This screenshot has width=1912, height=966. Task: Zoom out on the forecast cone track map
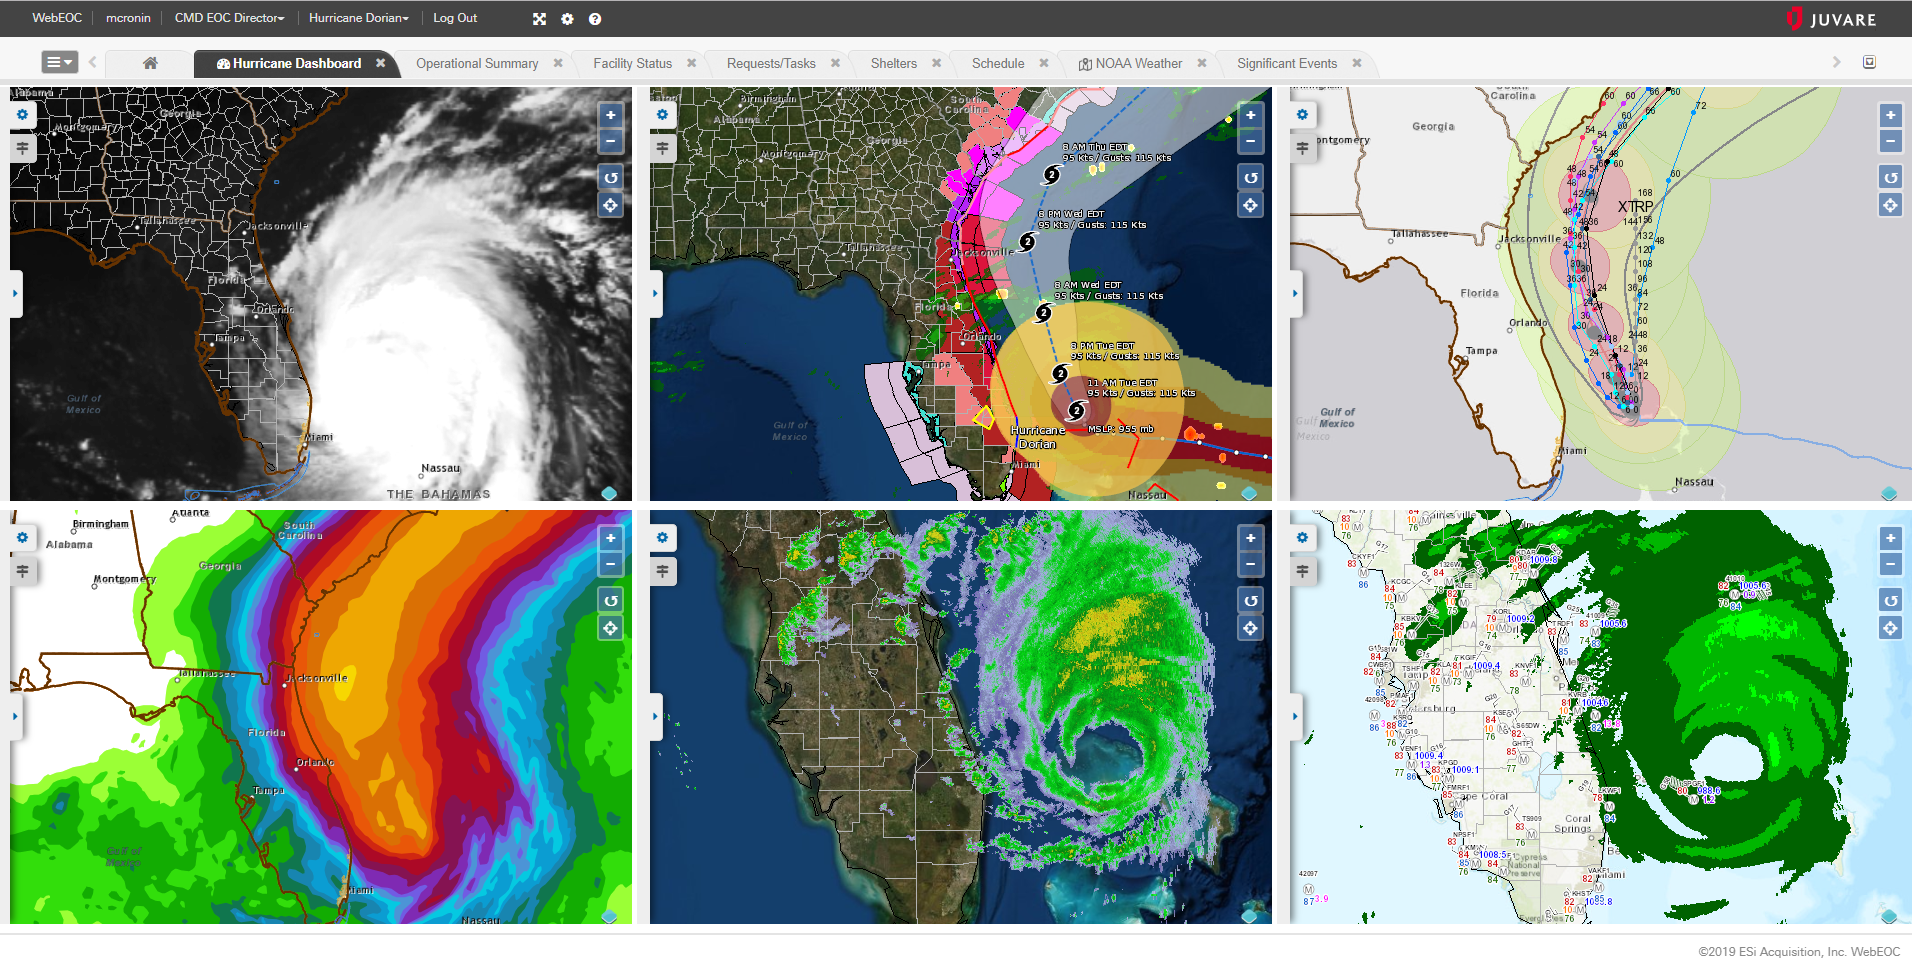click(1250, 142)
